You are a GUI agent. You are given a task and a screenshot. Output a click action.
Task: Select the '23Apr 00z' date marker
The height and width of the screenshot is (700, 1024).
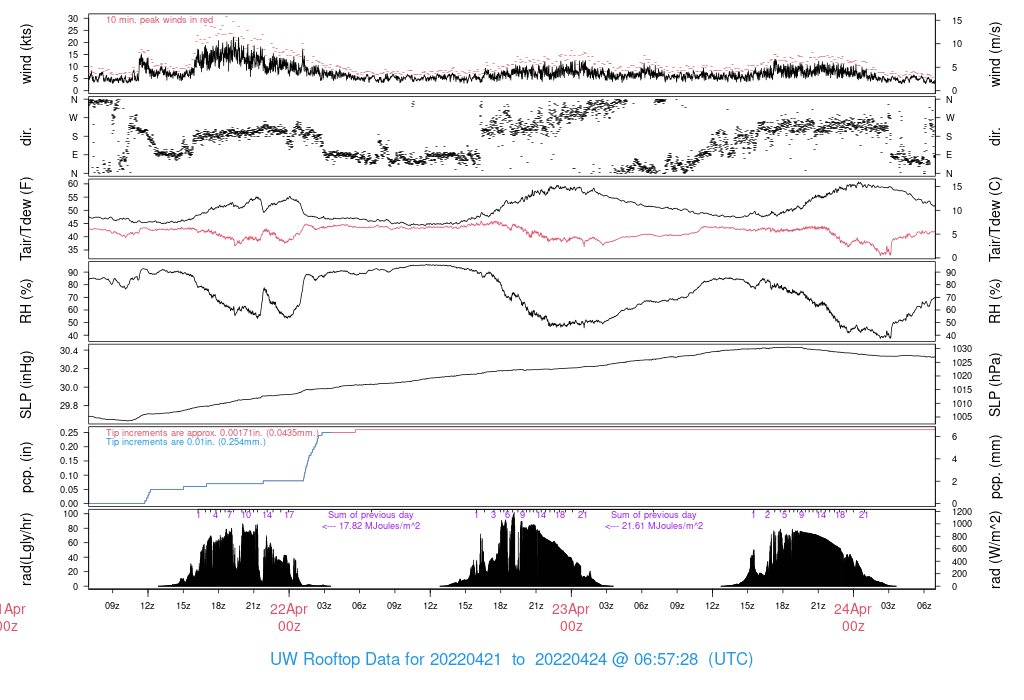tap(571, 617)
